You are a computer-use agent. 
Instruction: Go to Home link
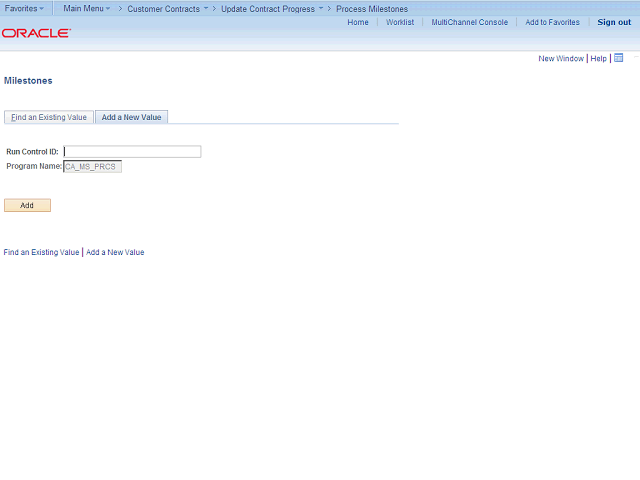coord(358,22)
